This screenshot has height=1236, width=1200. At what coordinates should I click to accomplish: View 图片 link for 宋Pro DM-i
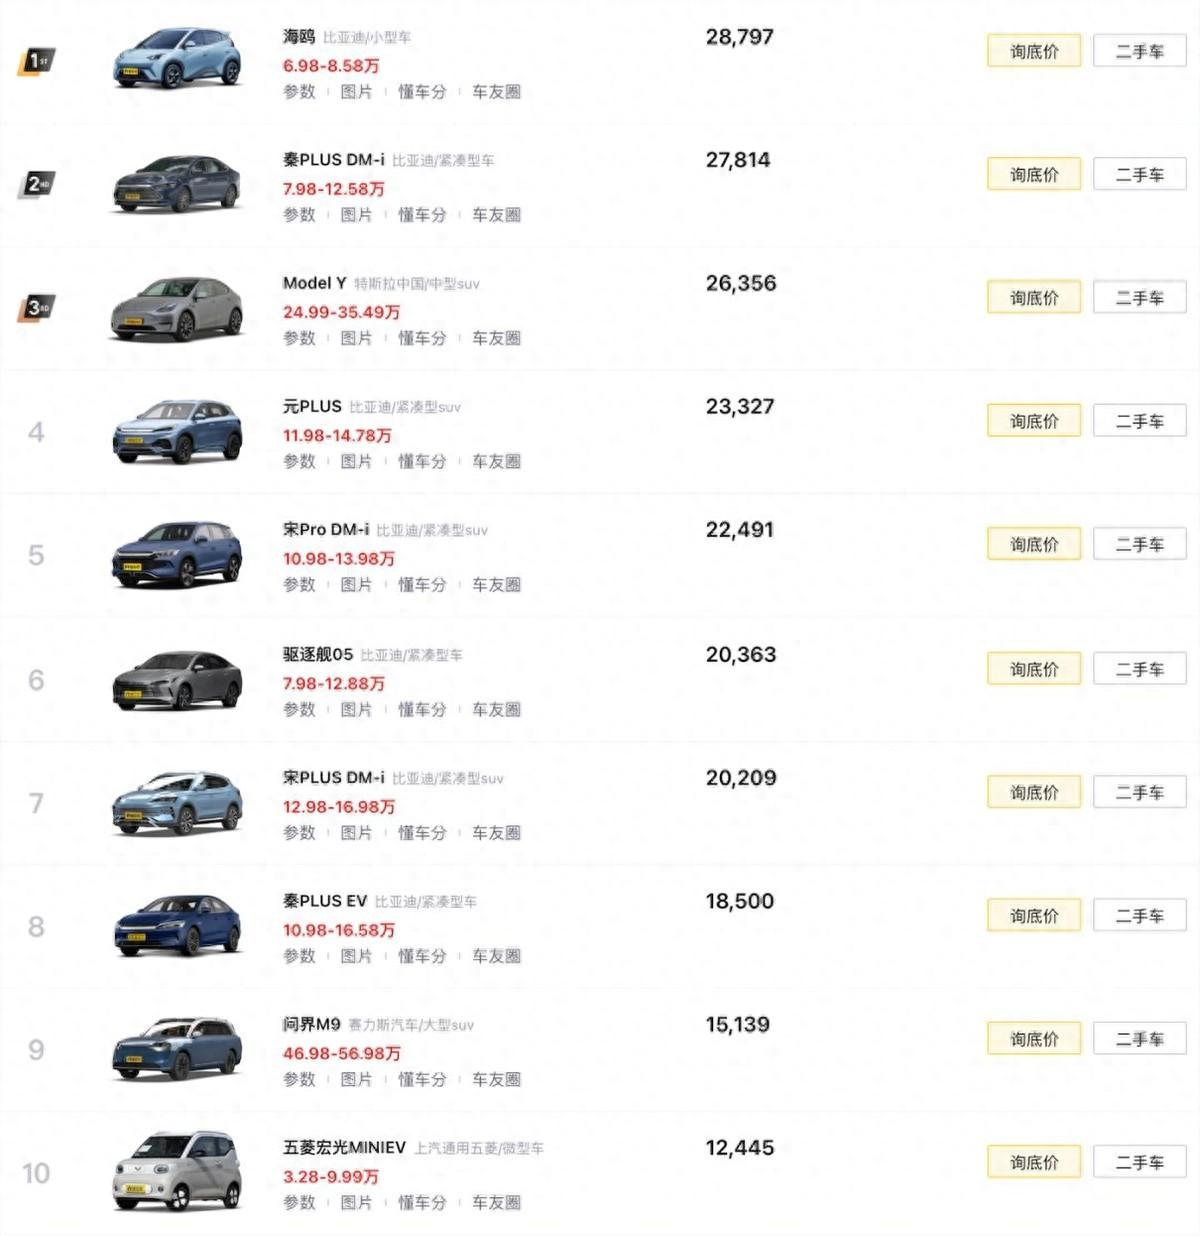pos(356,584)
